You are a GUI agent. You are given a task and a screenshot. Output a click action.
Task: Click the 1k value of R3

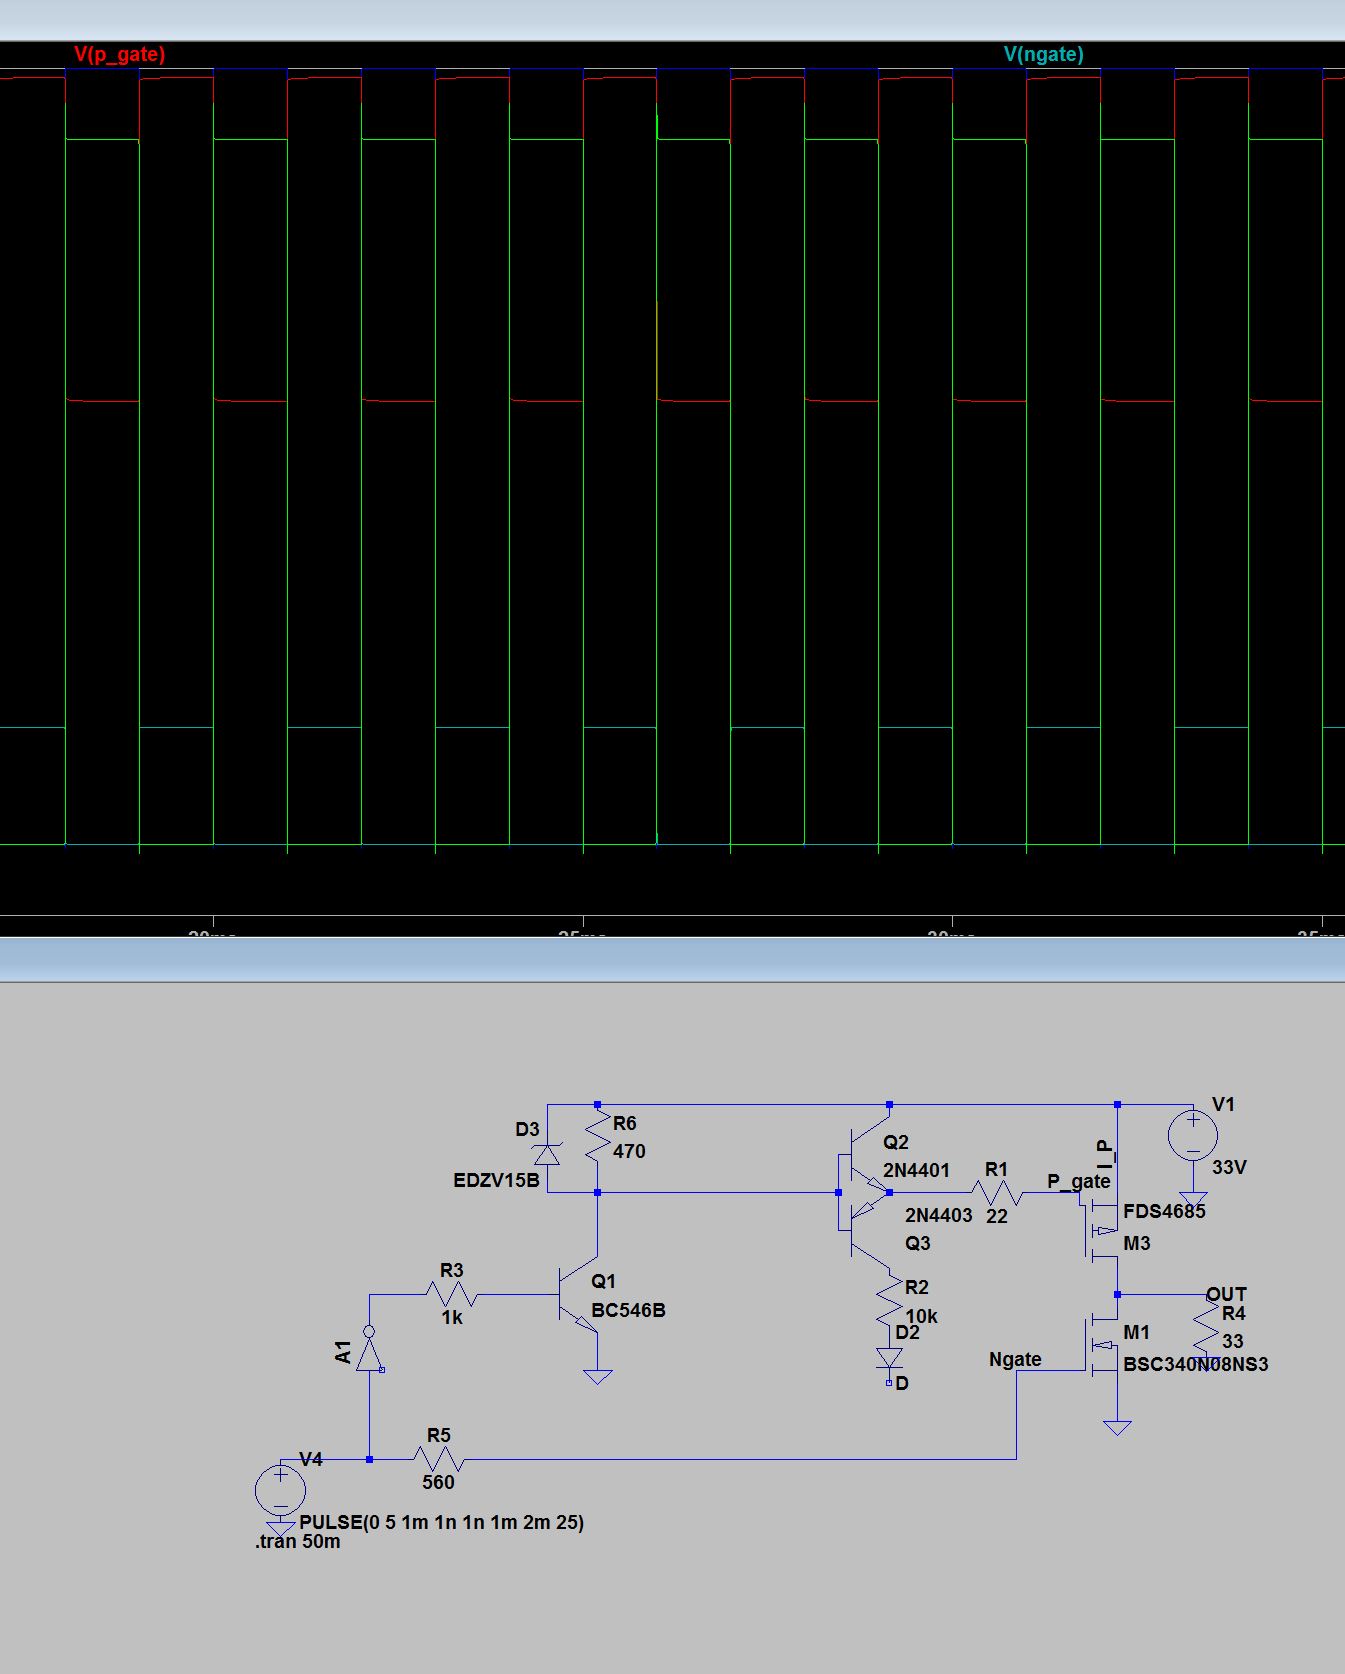click(452, 1318)
